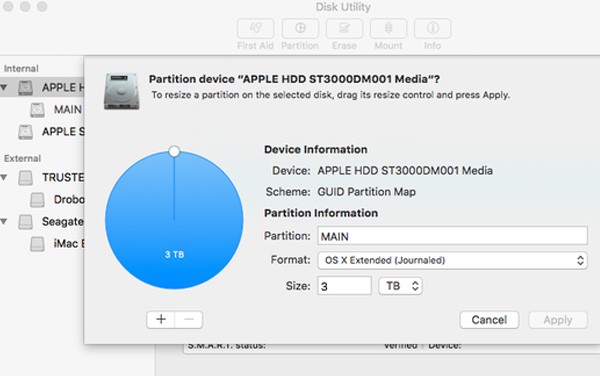
Task: Select the APPLE HDD drive icon in the sidebar
Action: [26, 88]
